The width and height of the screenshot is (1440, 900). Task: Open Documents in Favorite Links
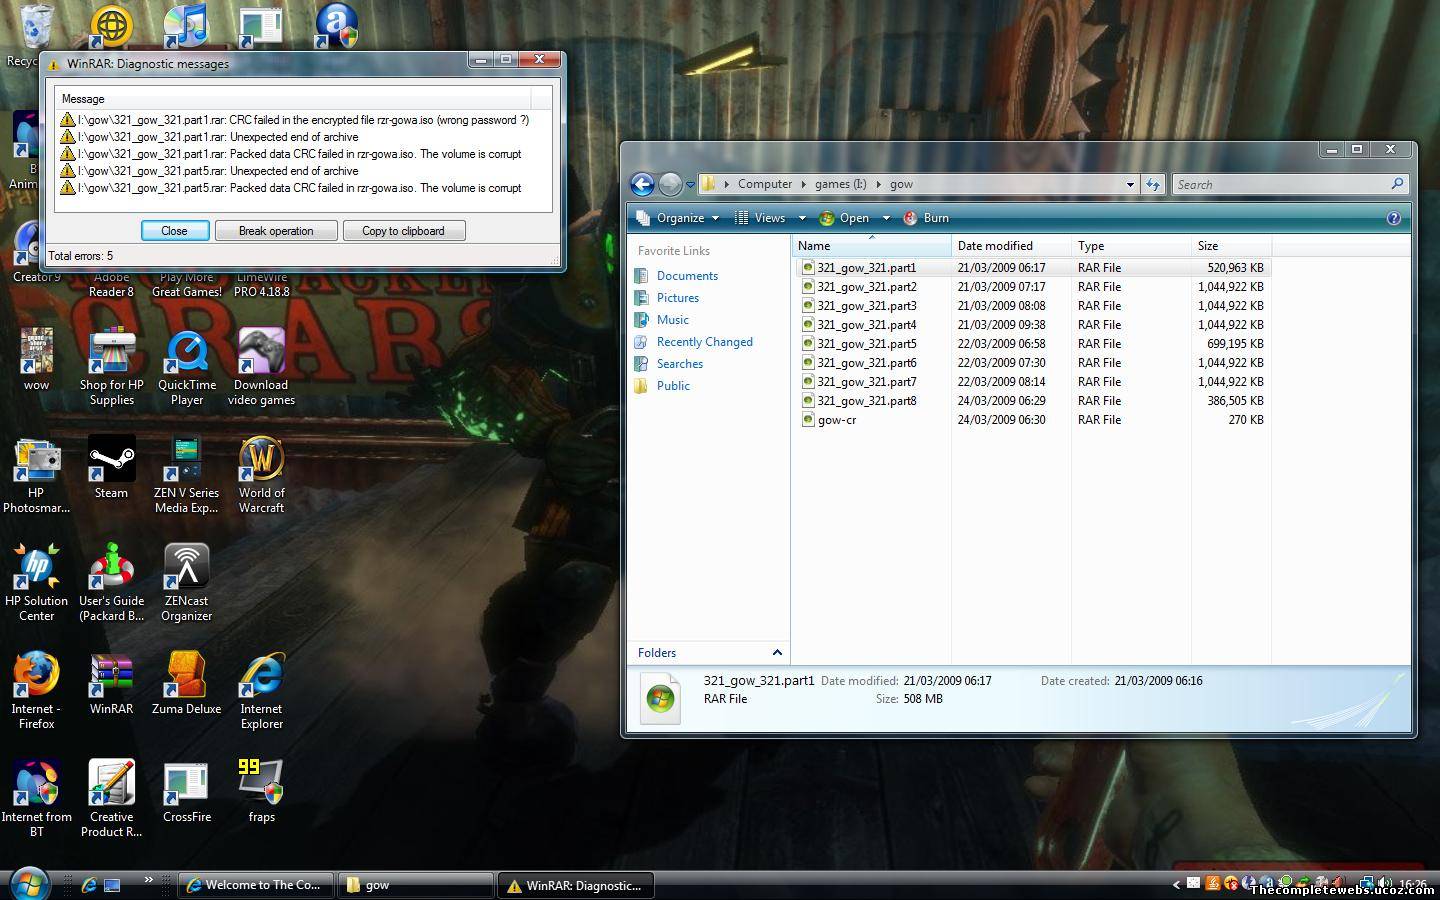(687, 276)
